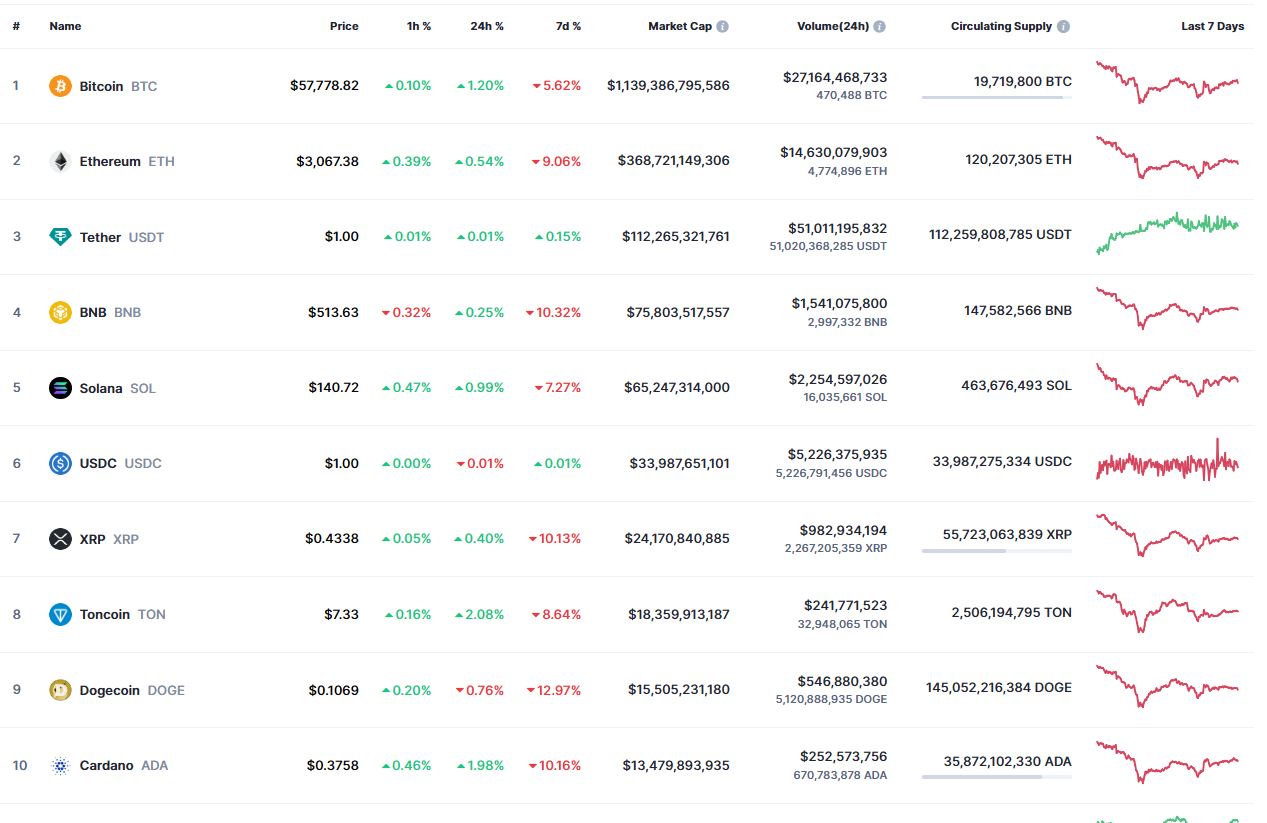Open the Cardano ADA name link
The width and height of the screenshot is (1267, 823).
[x=107, y=765]
